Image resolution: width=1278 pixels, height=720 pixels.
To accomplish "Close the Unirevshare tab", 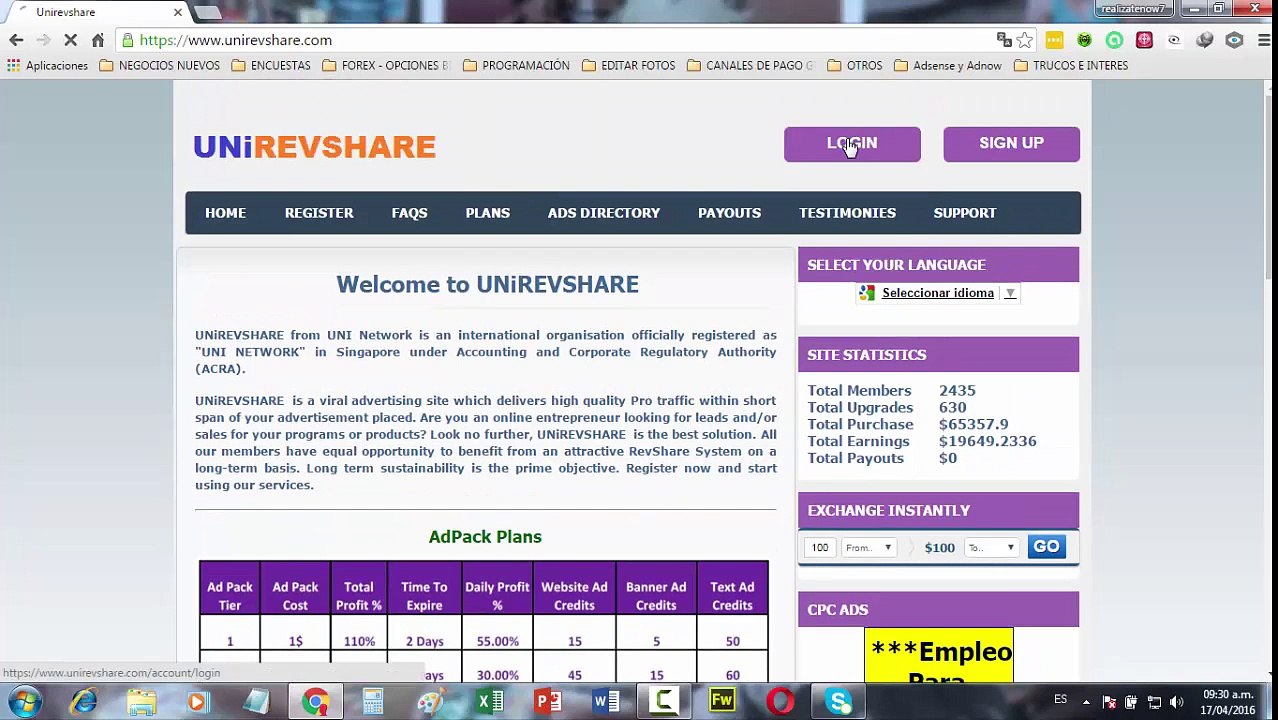I will (x=178, y=12).
